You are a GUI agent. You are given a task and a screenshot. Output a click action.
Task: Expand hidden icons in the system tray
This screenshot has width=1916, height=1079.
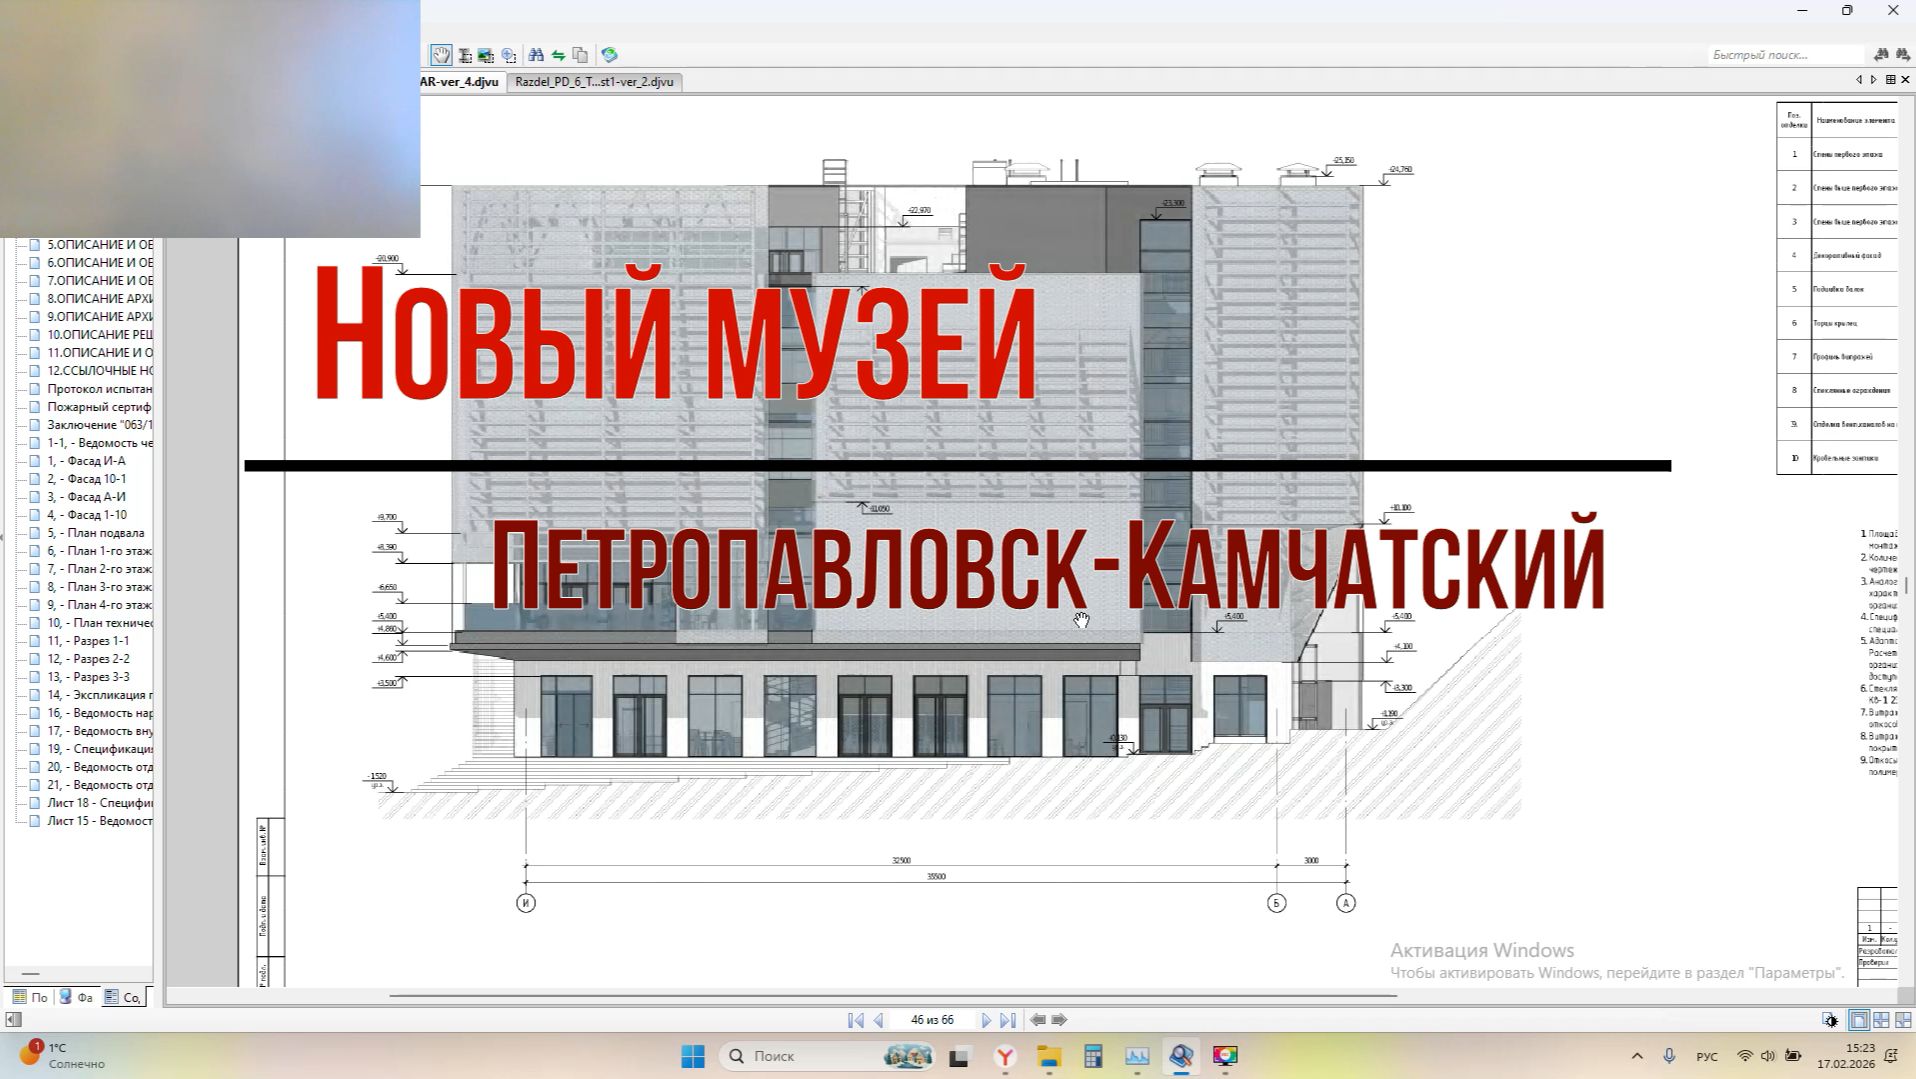tap(1637, 1056)
